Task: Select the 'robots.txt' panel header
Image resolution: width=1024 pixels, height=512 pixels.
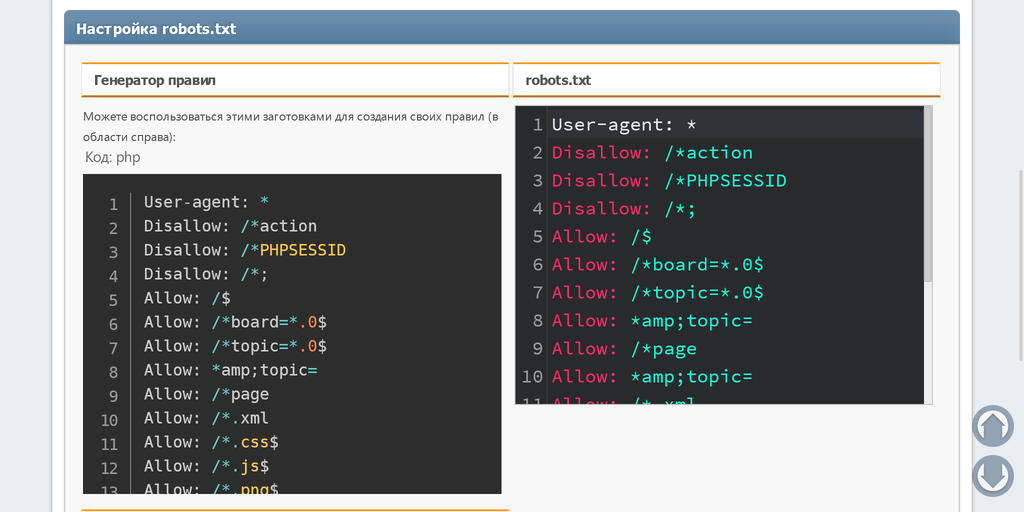Action: (558, 80)
